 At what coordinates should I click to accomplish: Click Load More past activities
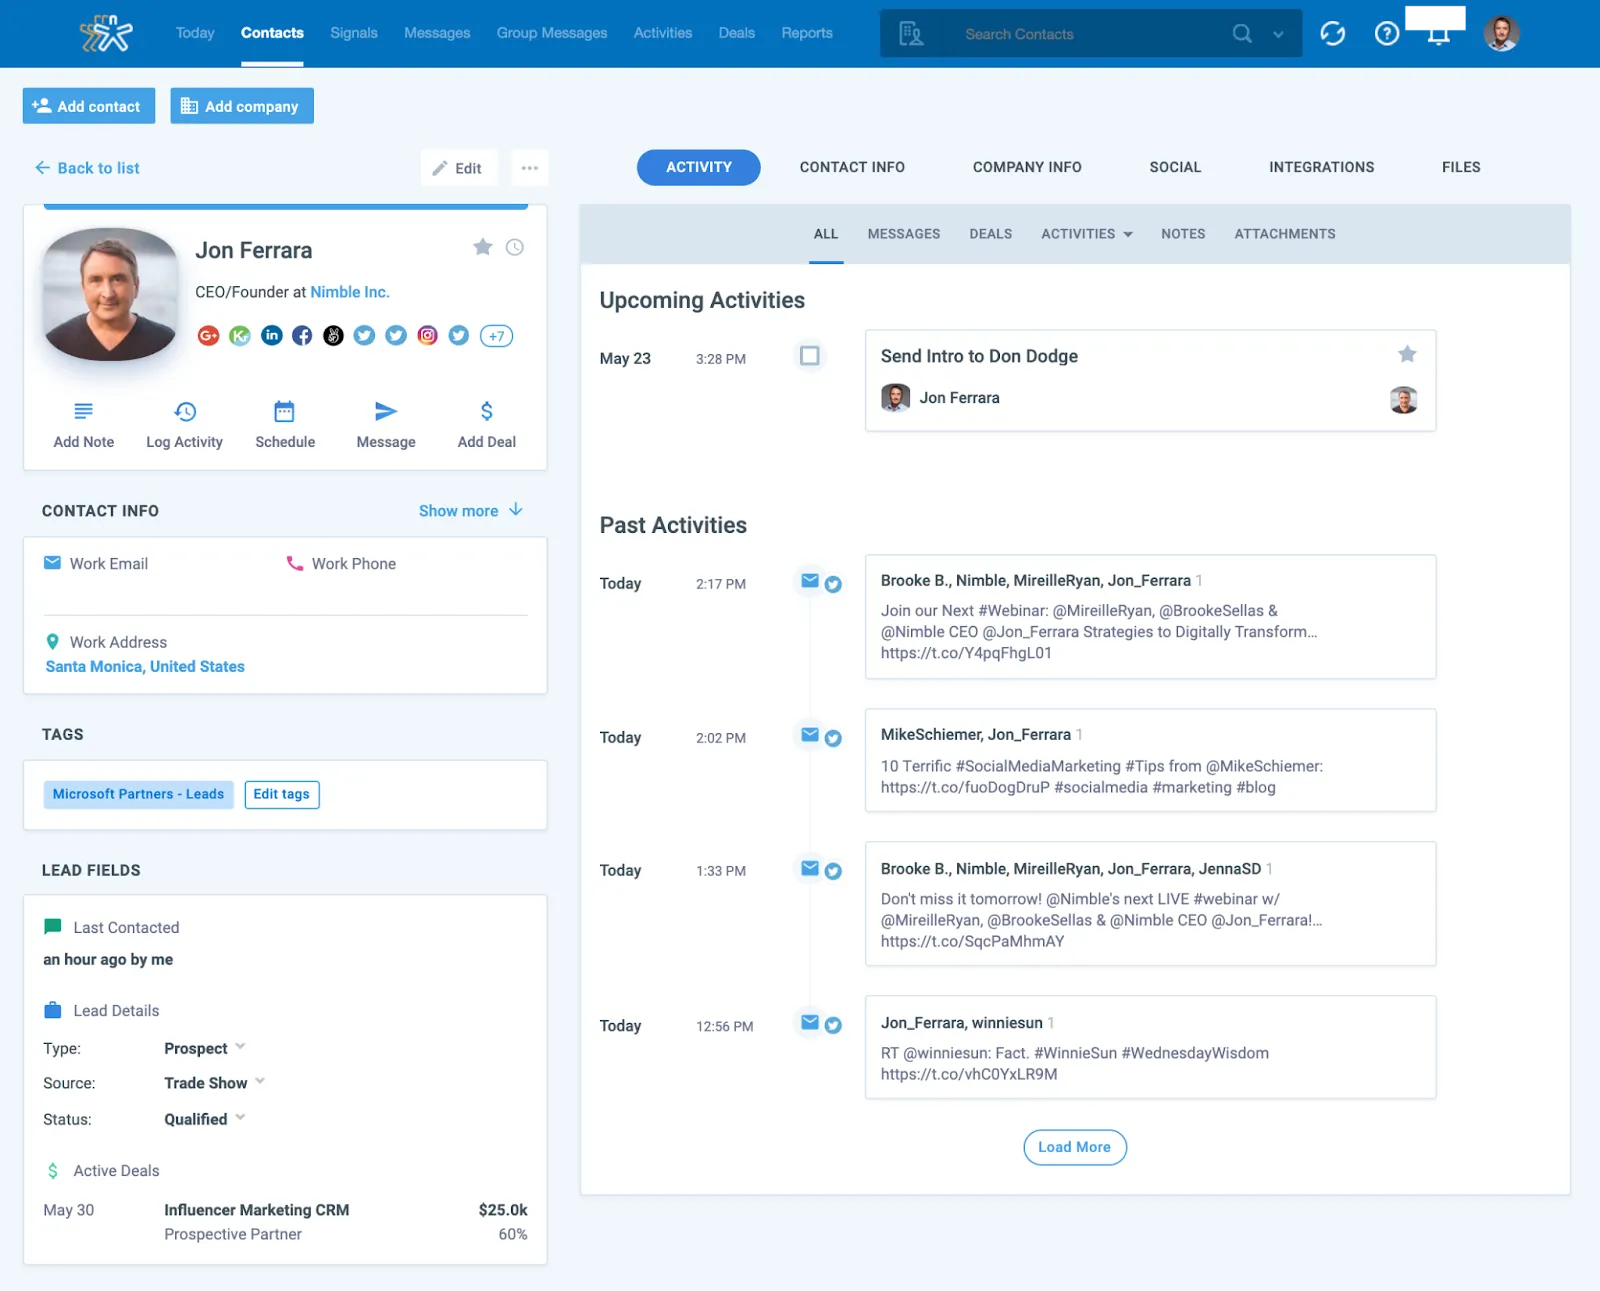pyautogui.click(x=1075, y=1147)
